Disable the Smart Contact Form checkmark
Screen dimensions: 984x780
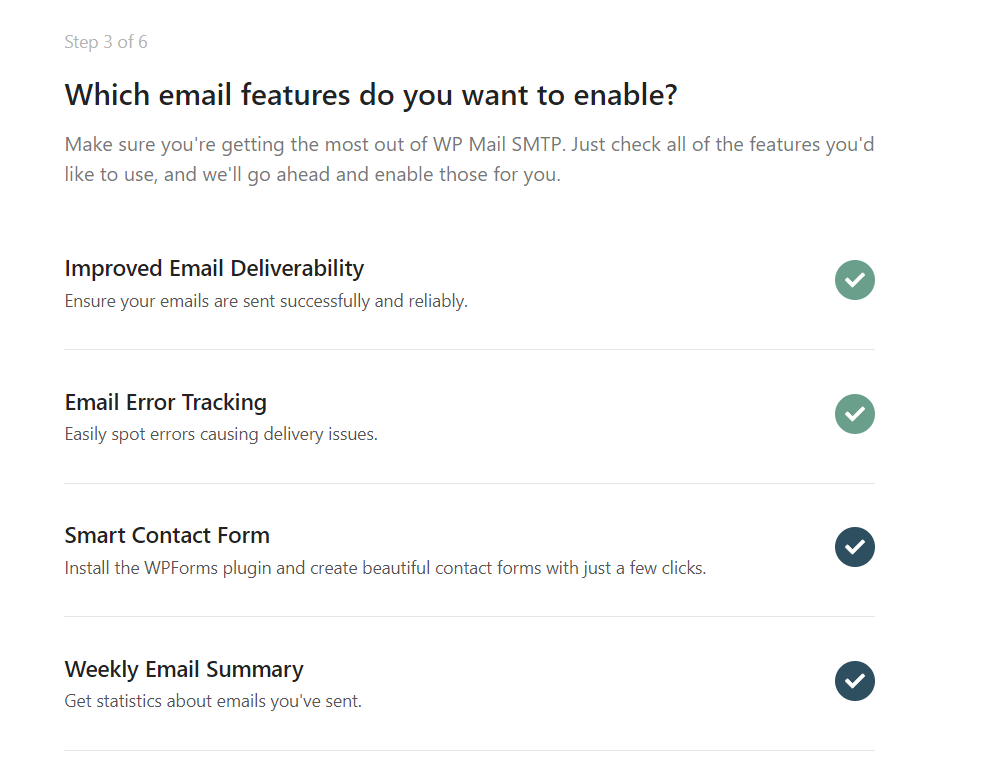pos(854,547)
